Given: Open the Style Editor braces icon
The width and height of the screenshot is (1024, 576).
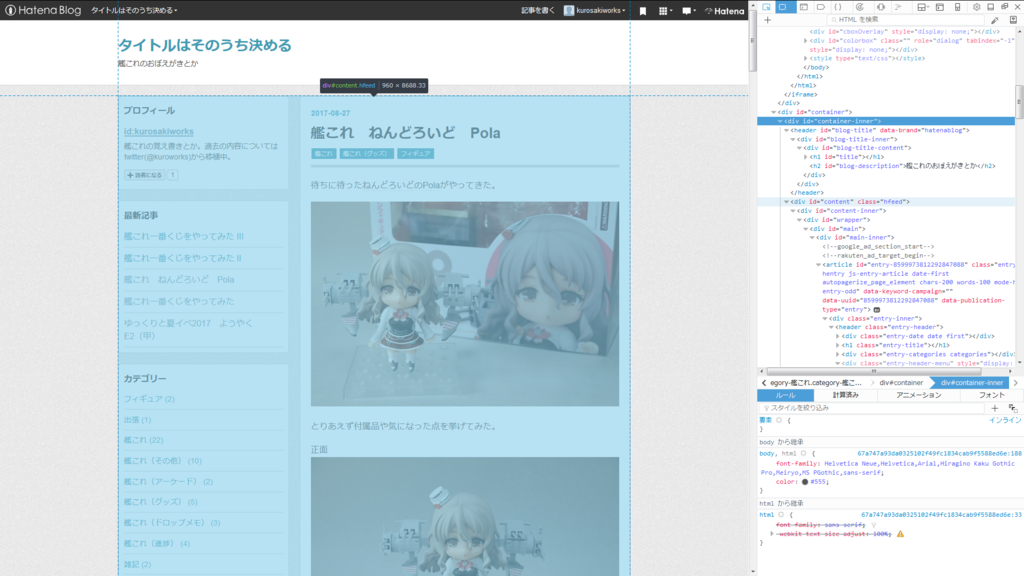Looking at the screenshot, I should pos(839,7).
